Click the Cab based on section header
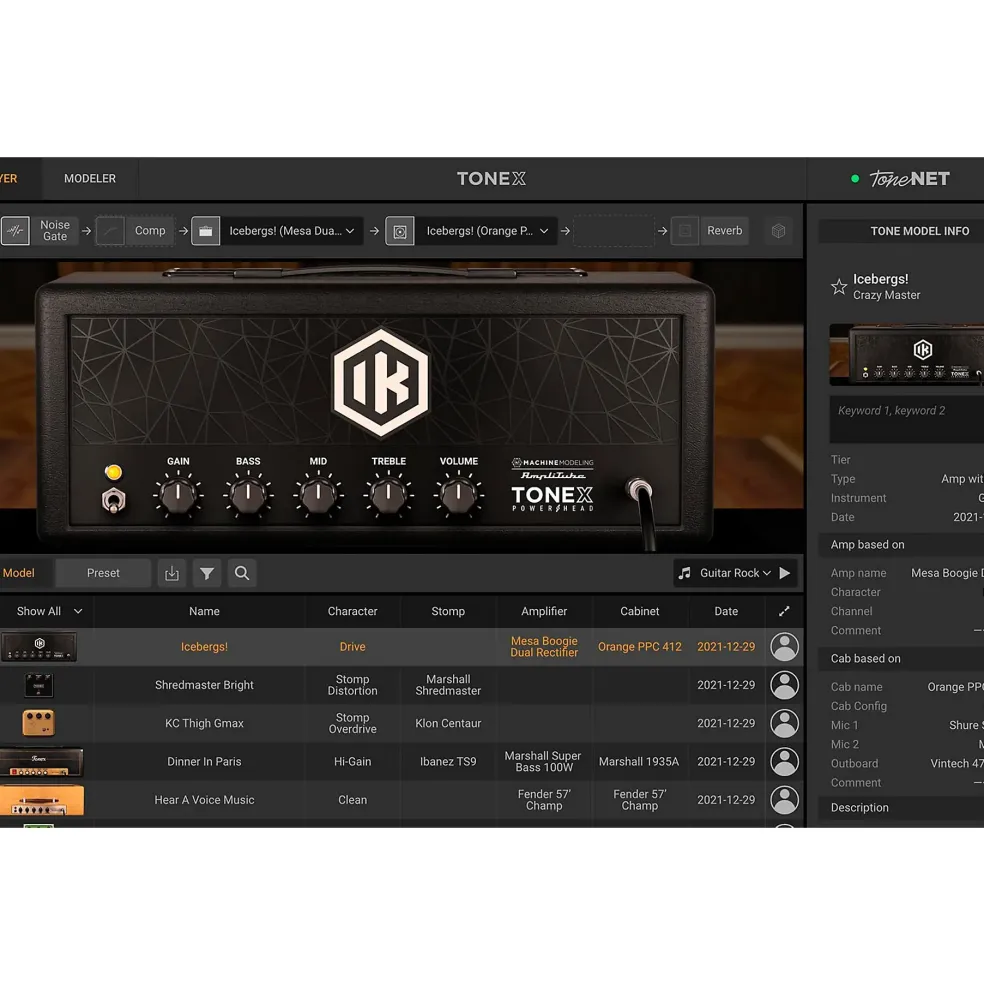Screen dimensions: 984x985 (x=901, y=658)
